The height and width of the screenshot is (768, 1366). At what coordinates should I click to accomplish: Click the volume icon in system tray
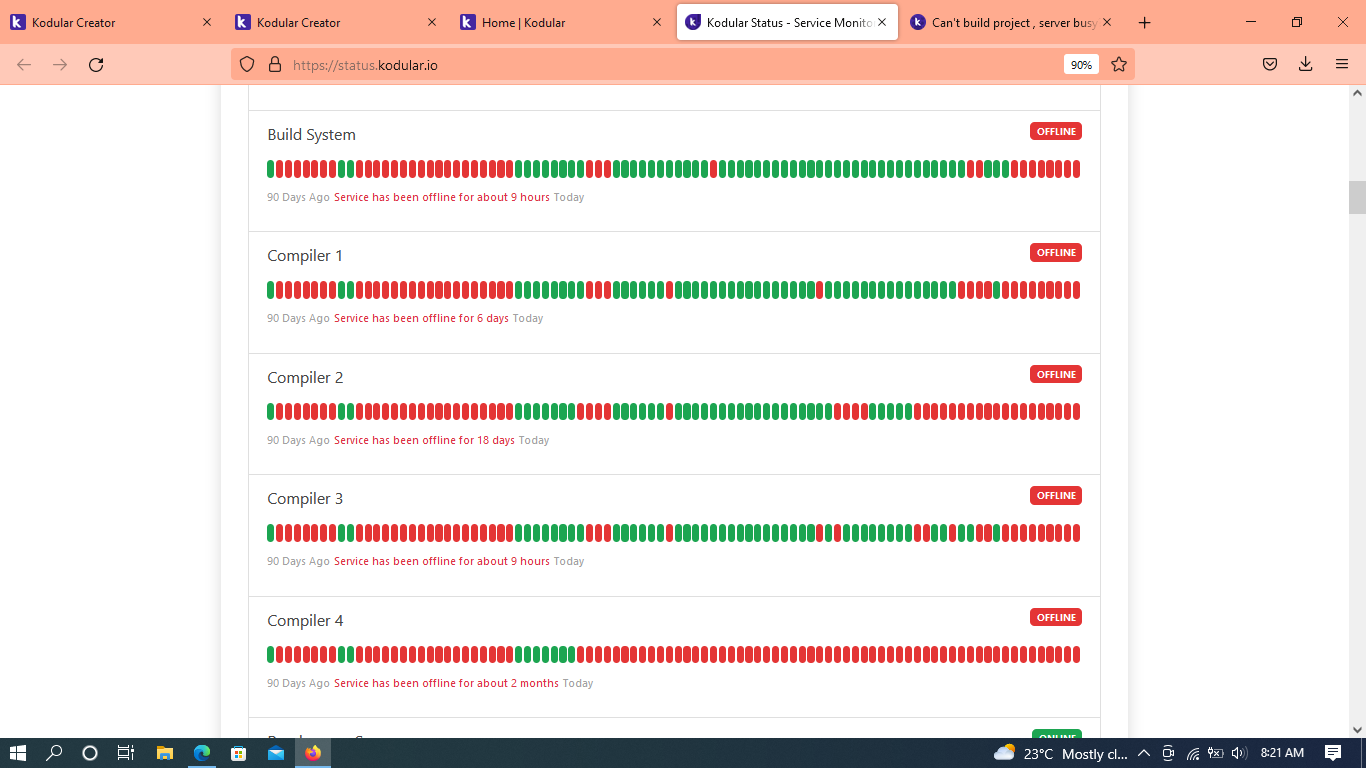click(1239, 753)
